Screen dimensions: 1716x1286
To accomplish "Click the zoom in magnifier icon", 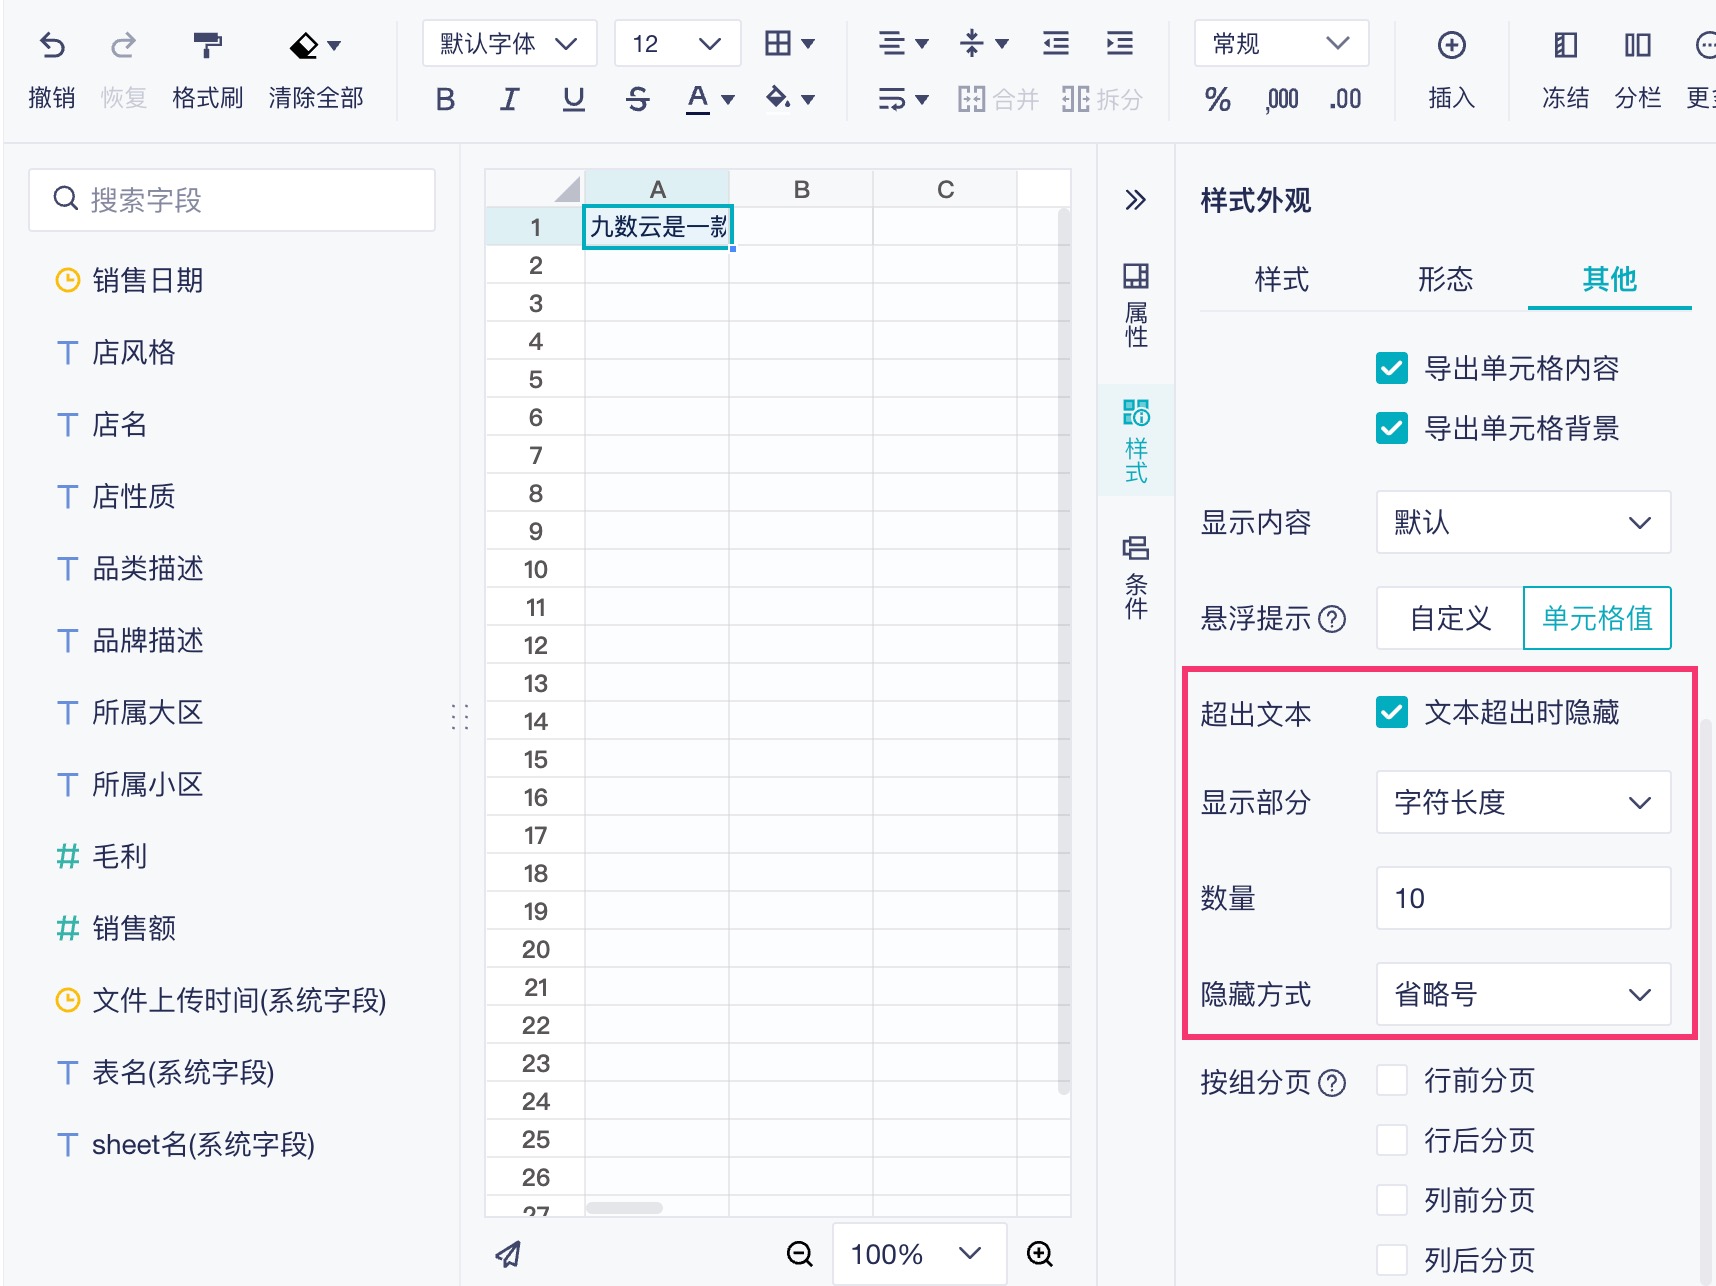I will pos(1040,1253).
